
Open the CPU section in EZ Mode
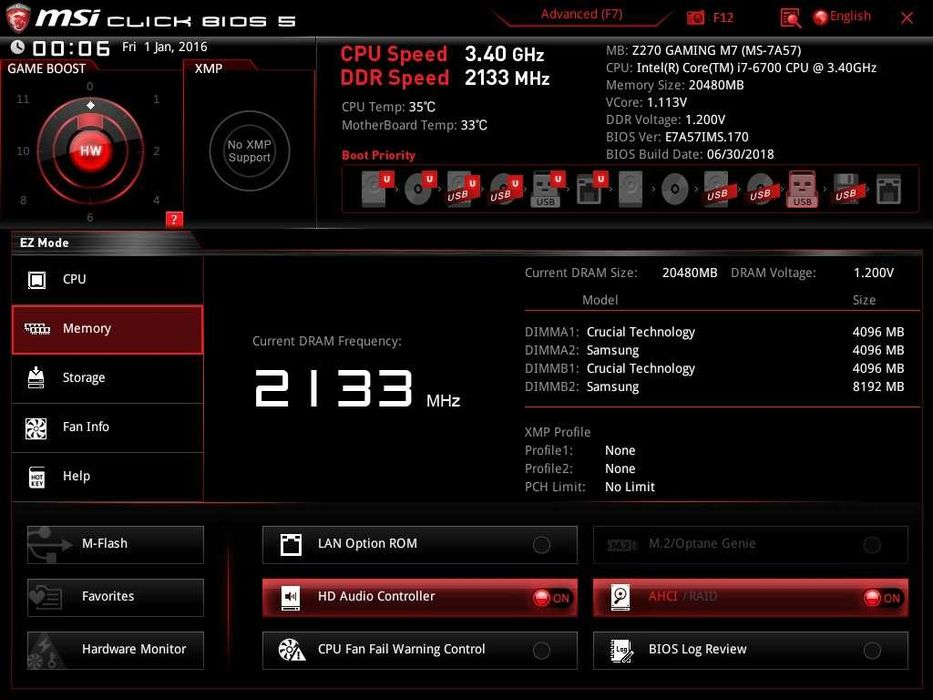tap(107, 279)
